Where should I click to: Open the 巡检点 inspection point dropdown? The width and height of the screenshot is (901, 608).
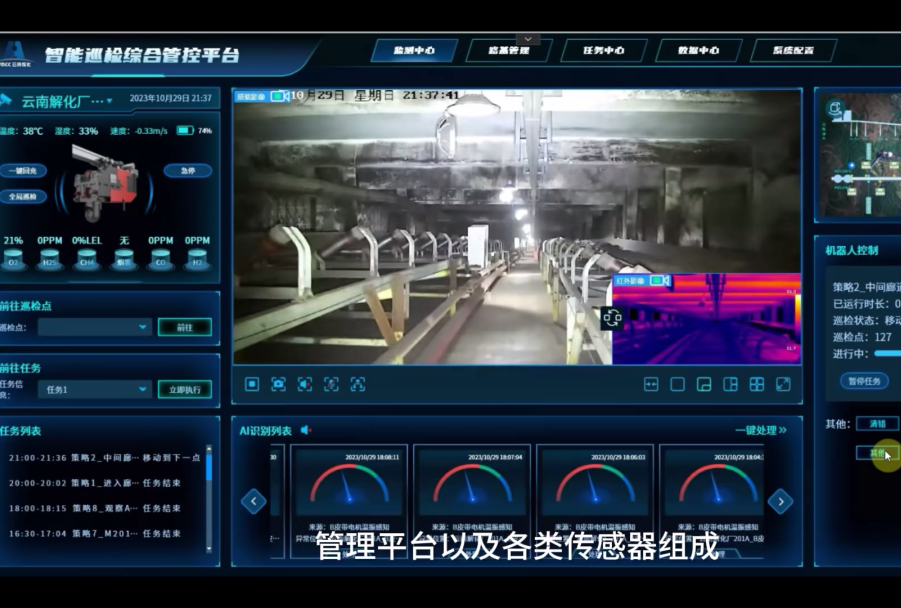(x=95, y=327)
